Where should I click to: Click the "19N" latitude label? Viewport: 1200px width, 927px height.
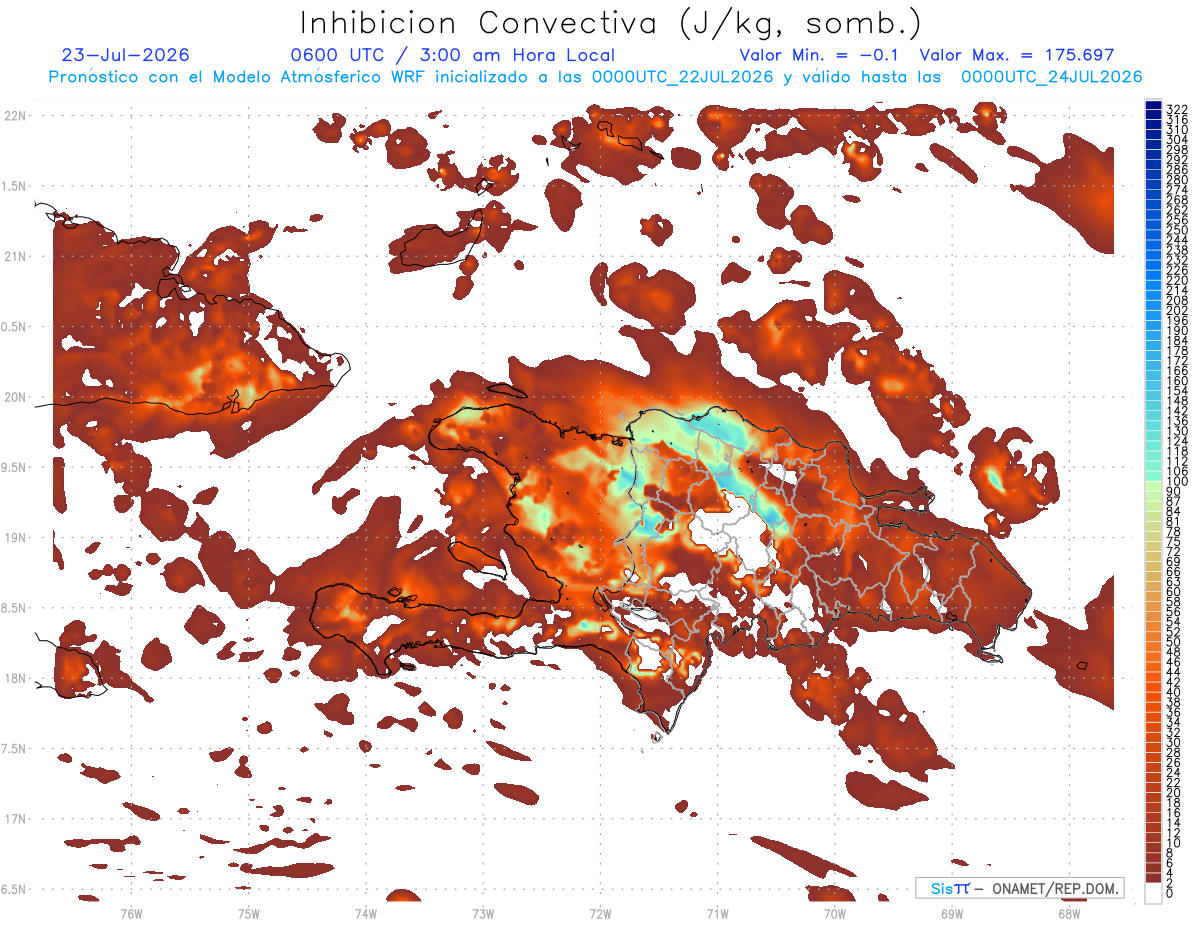tap(15, 538)
